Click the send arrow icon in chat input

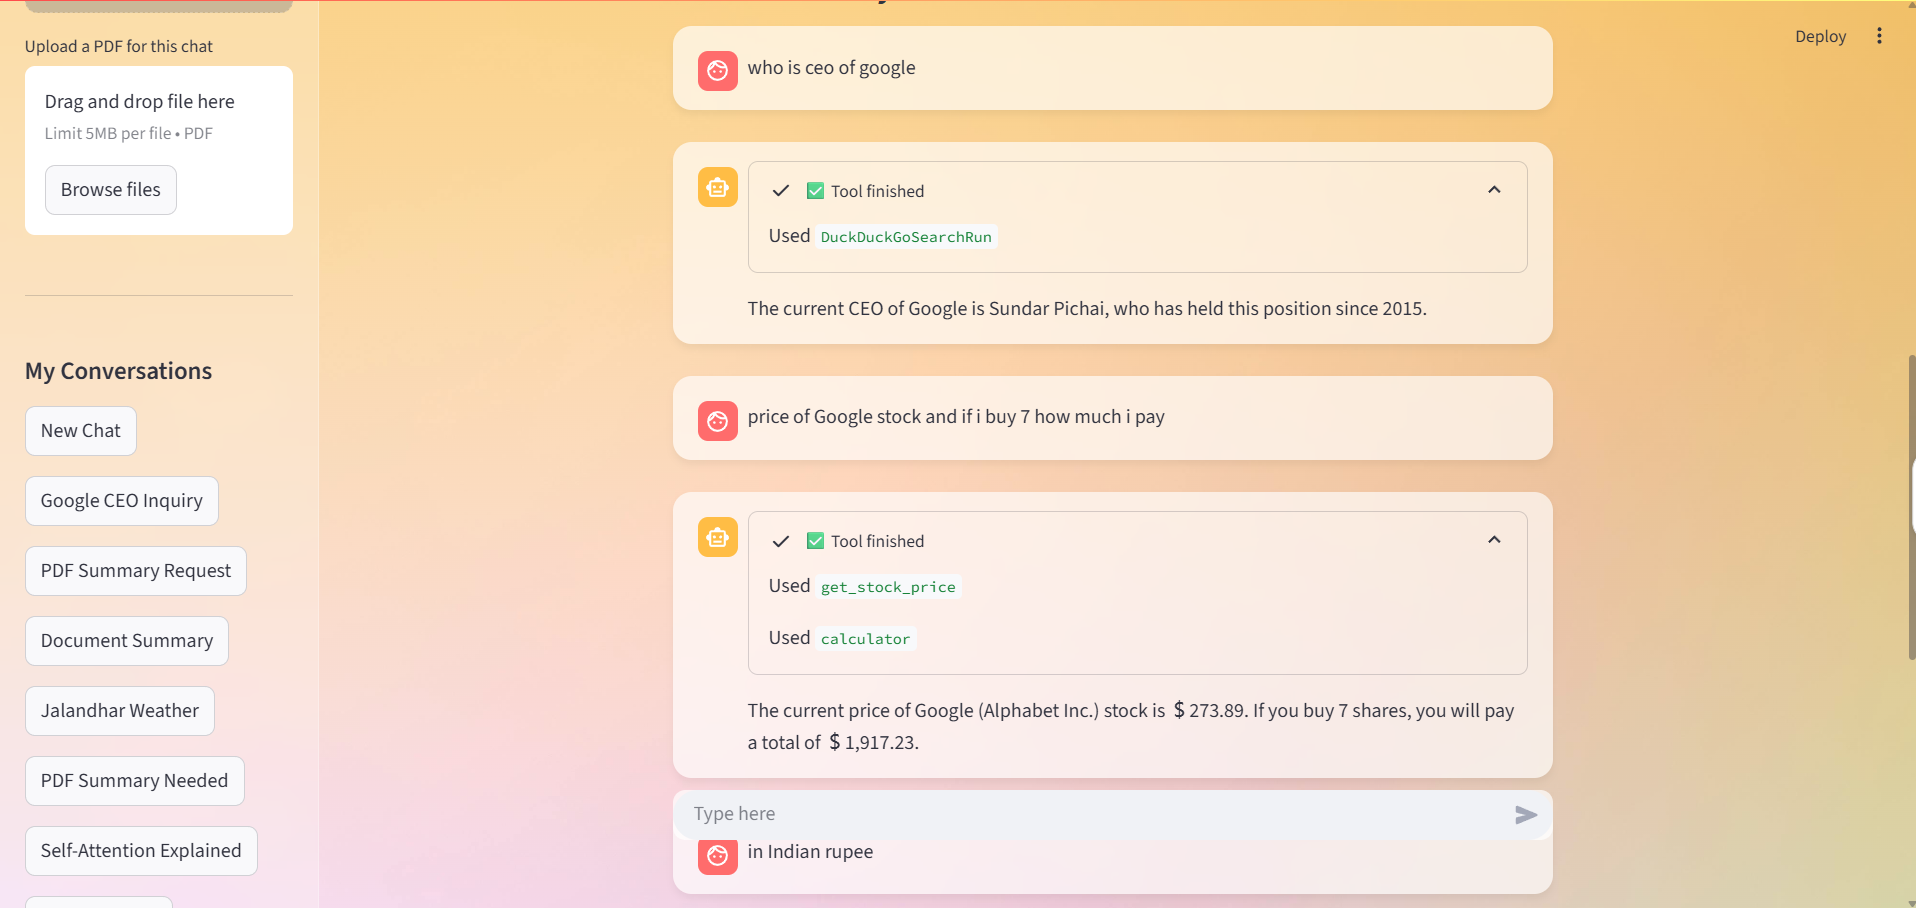pos(1525,815)
